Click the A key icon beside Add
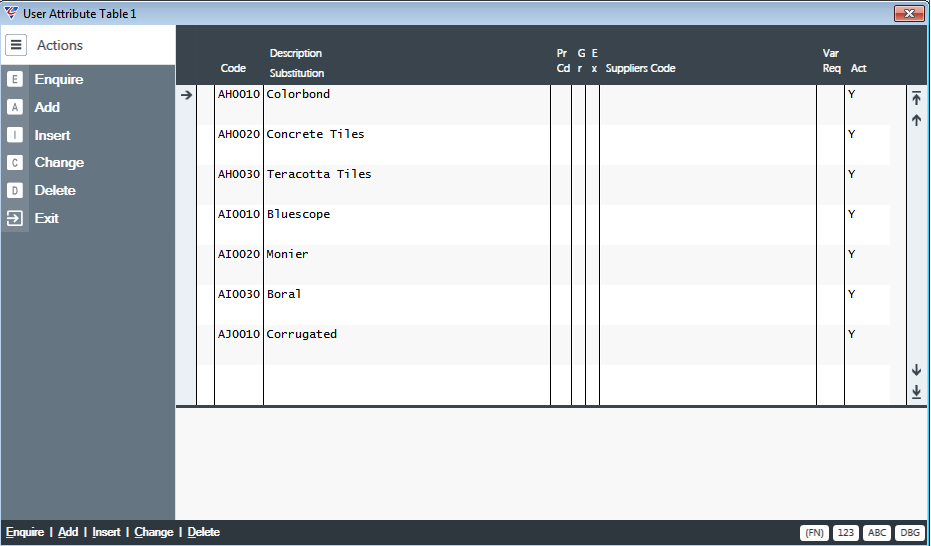 (15, 107)
